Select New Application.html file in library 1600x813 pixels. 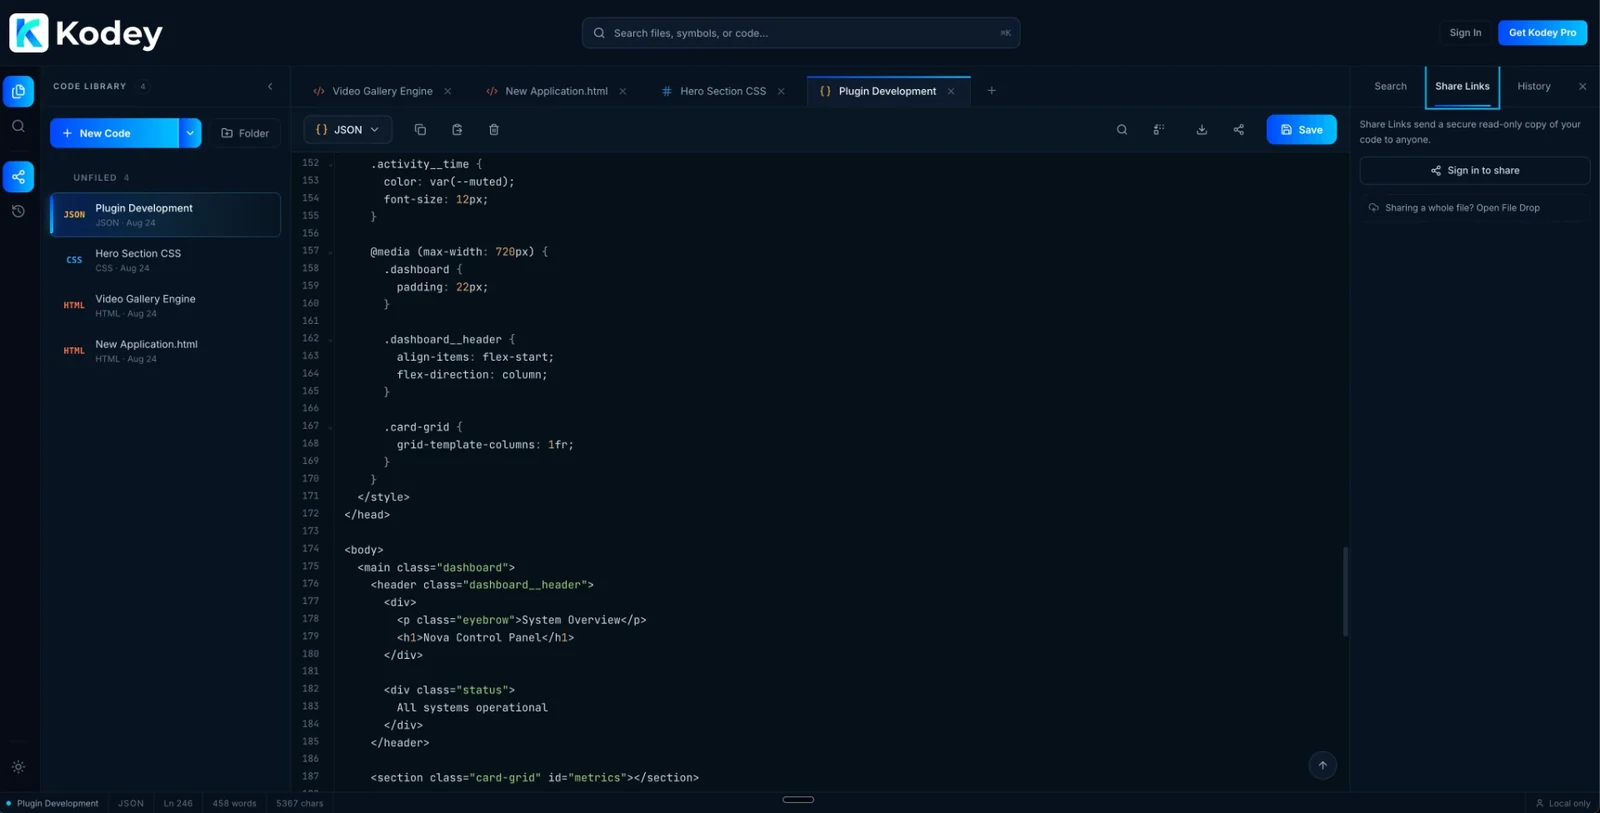coord(166,351)
